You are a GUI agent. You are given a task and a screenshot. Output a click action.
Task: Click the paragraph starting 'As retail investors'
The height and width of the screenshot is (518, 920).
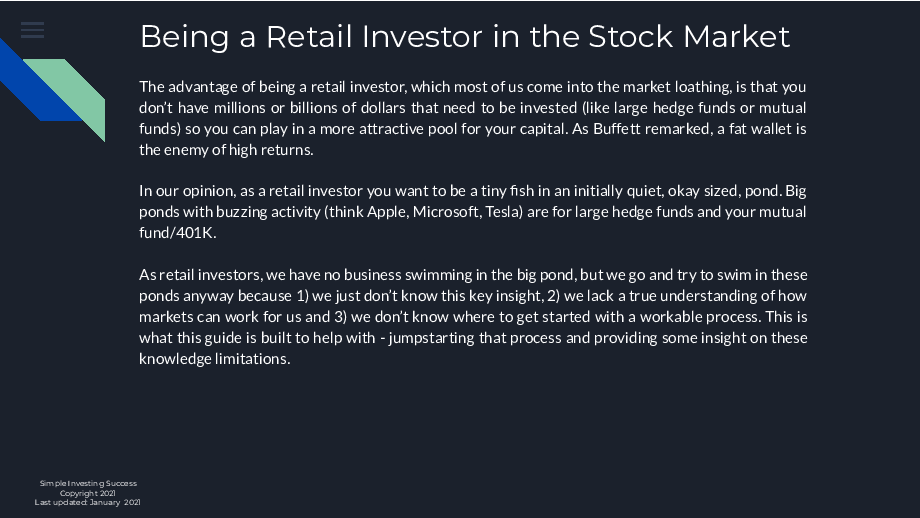(x=472, y=316)
